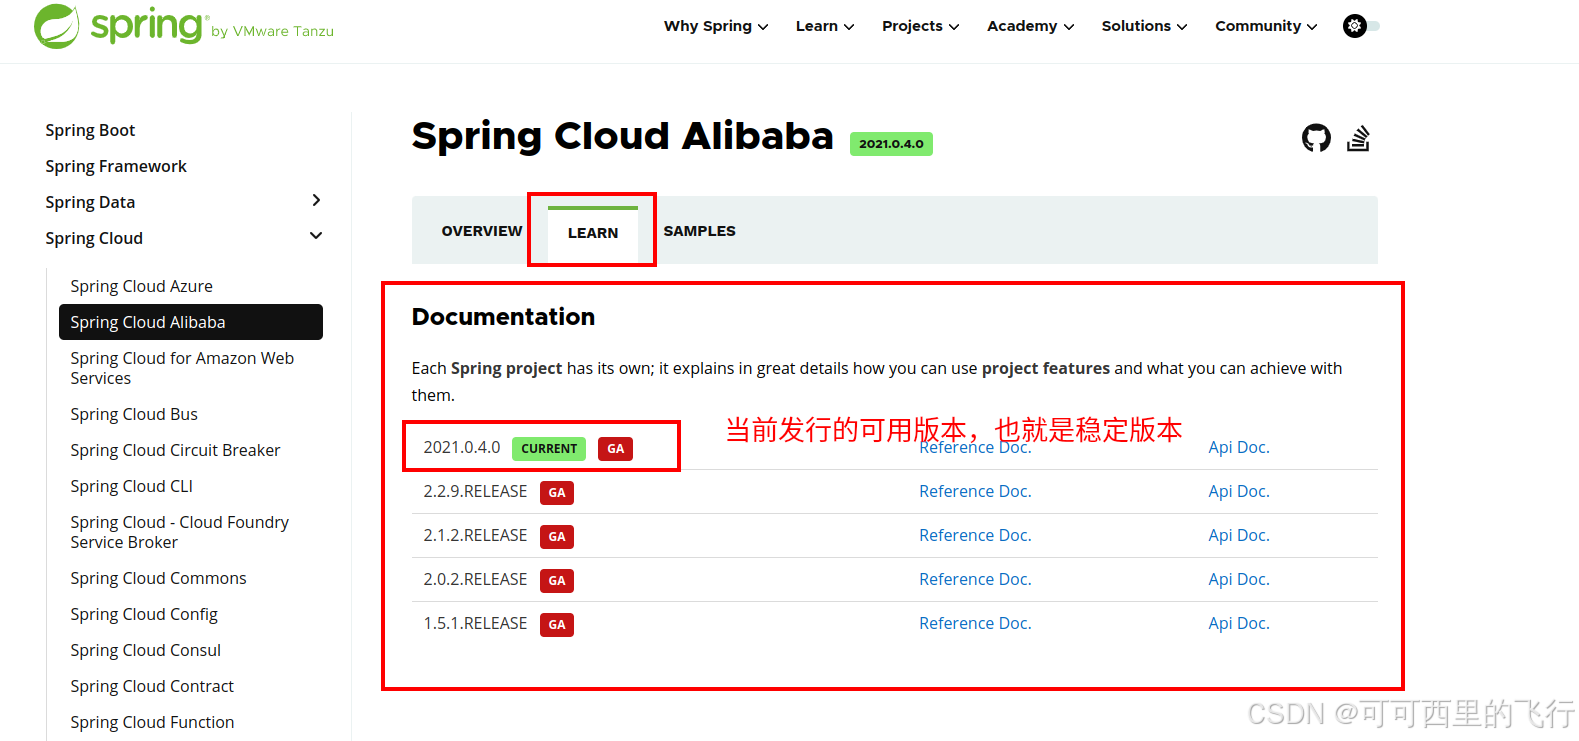Click the 2.0.2.RELEASE version text
This screenshot has height=741, width=1579.
pyautogui.click(x=475, y=579)
